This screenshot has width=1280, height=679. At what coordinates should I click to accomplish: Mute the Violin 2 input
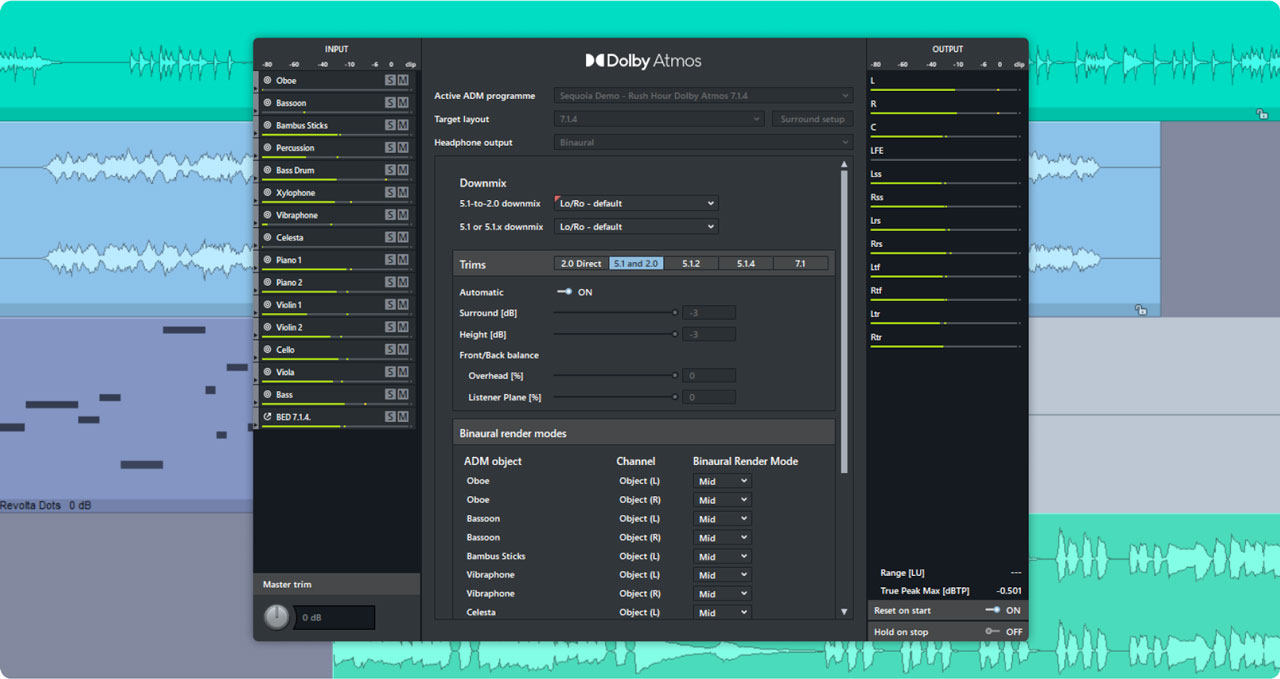click(x=403, y=327)
